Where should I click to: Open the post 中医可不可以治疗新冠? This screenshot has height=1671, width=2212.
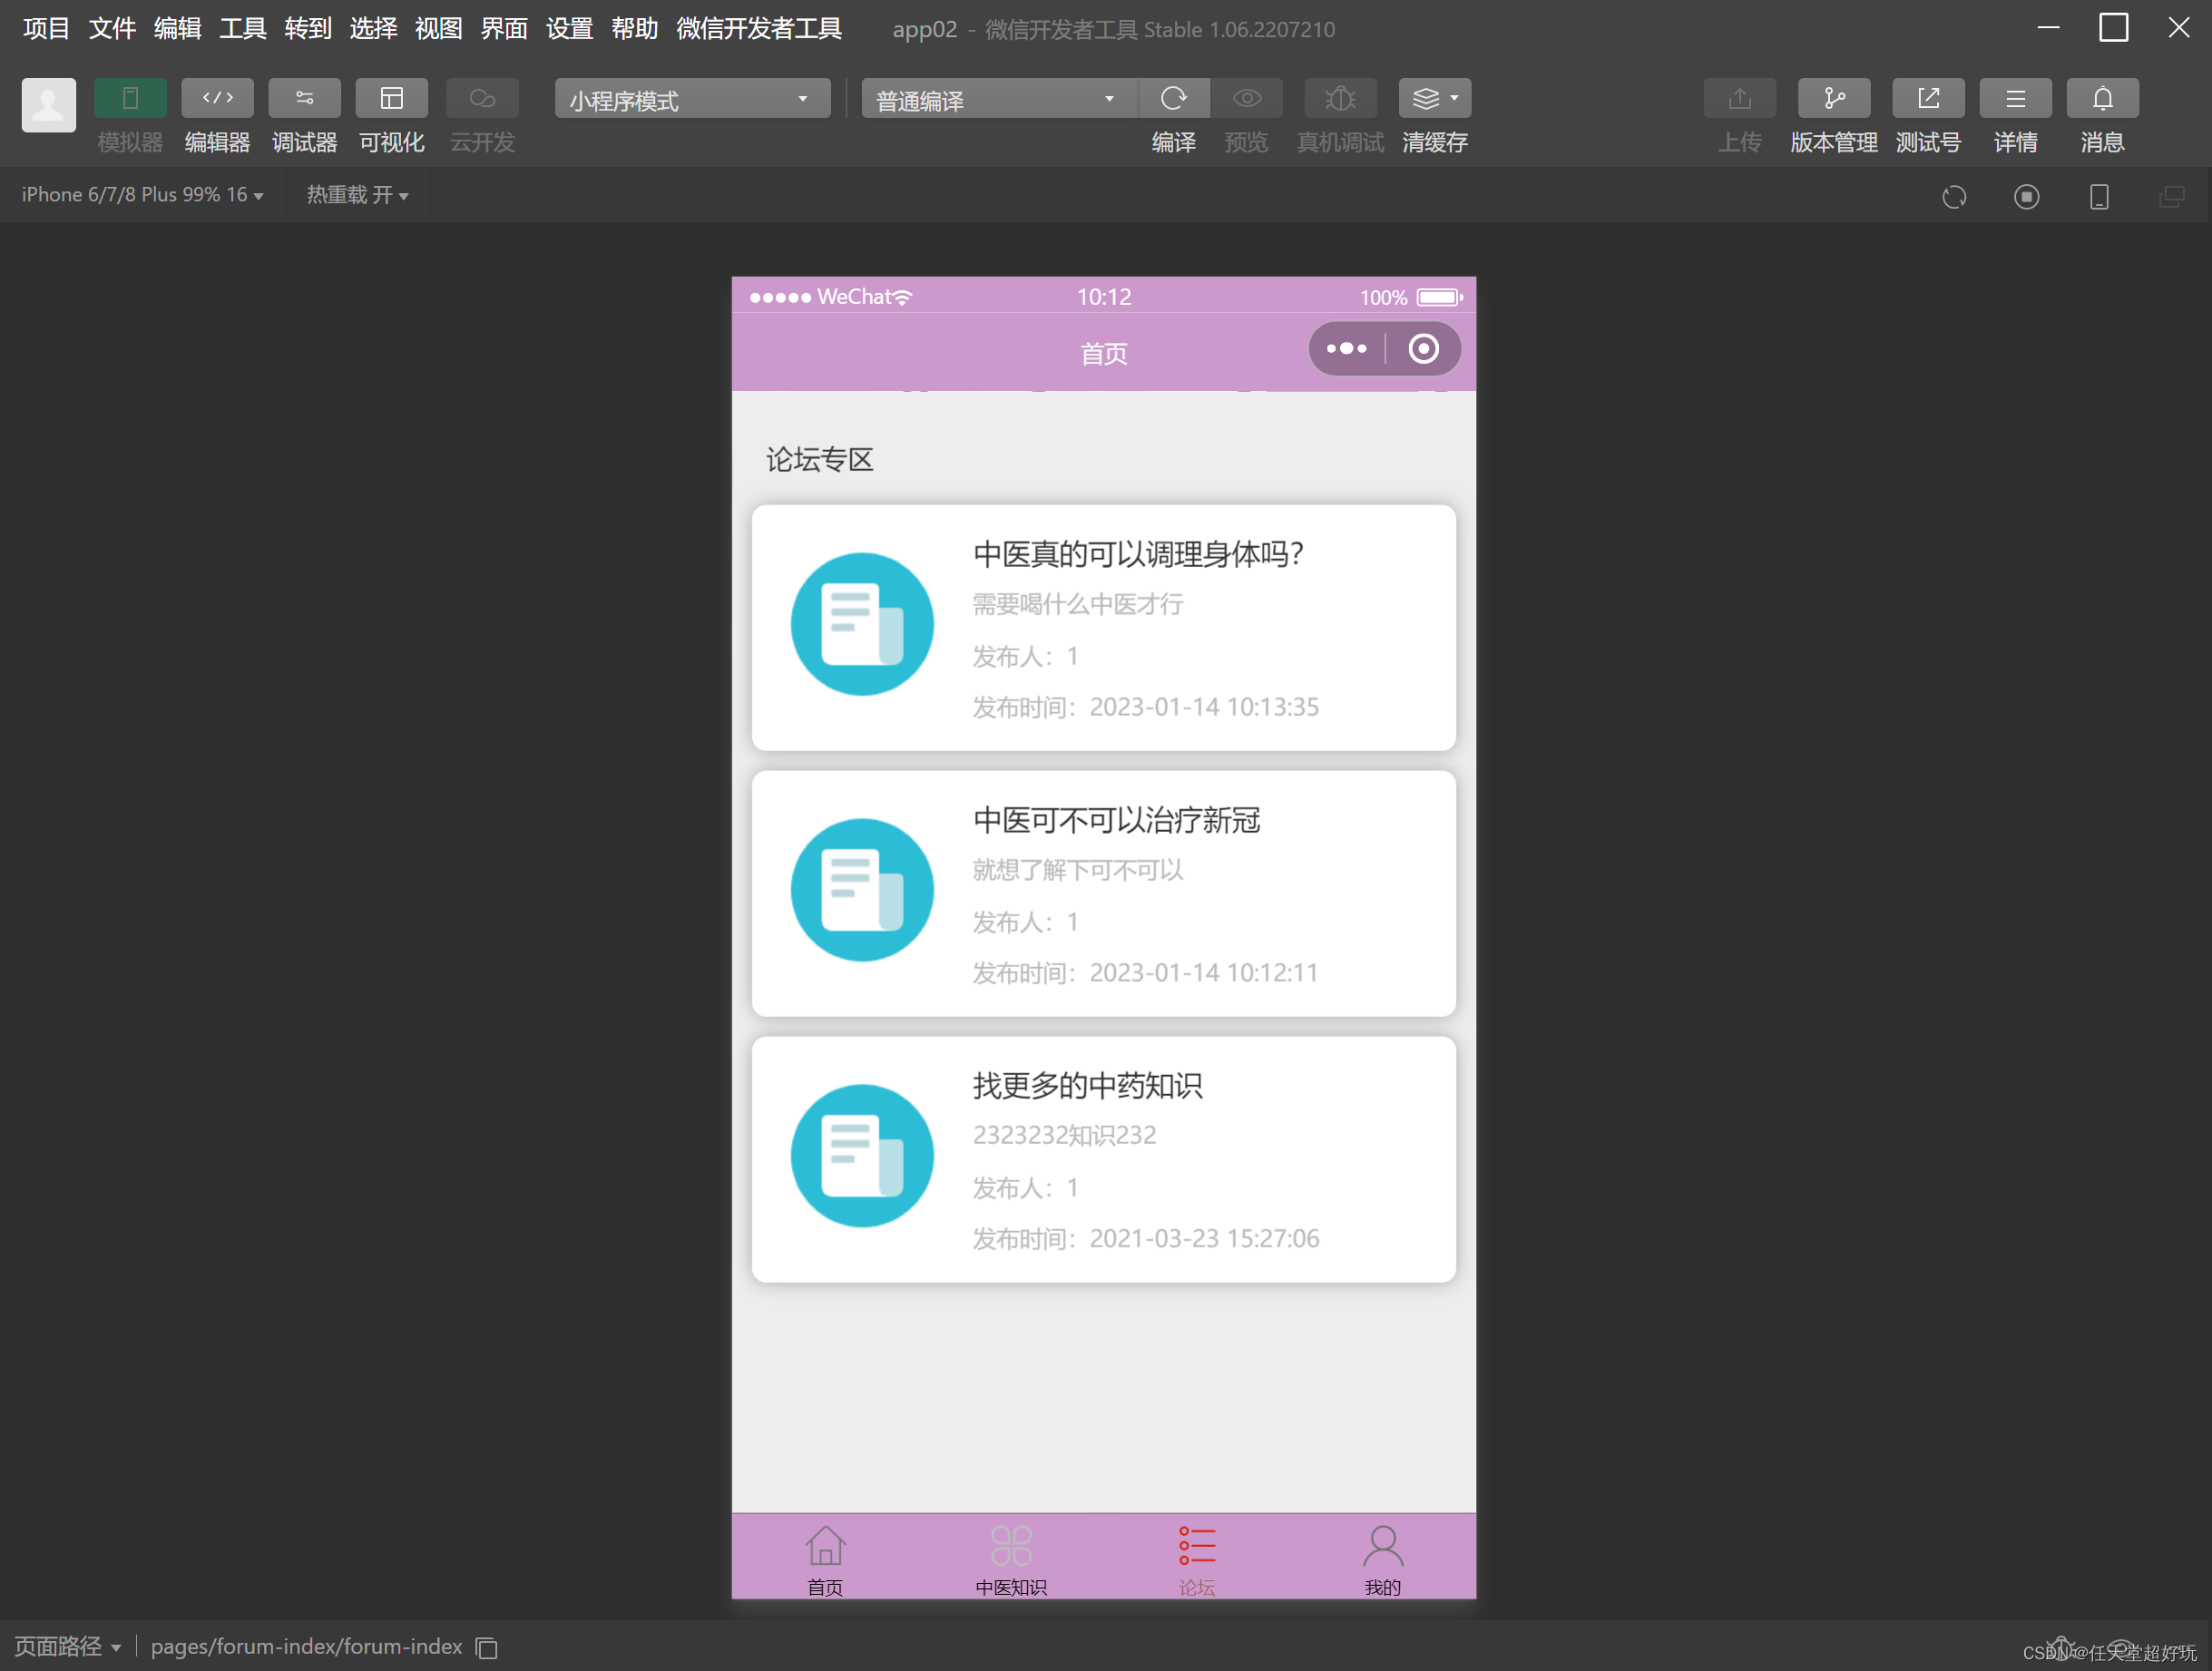[1115, 820]
